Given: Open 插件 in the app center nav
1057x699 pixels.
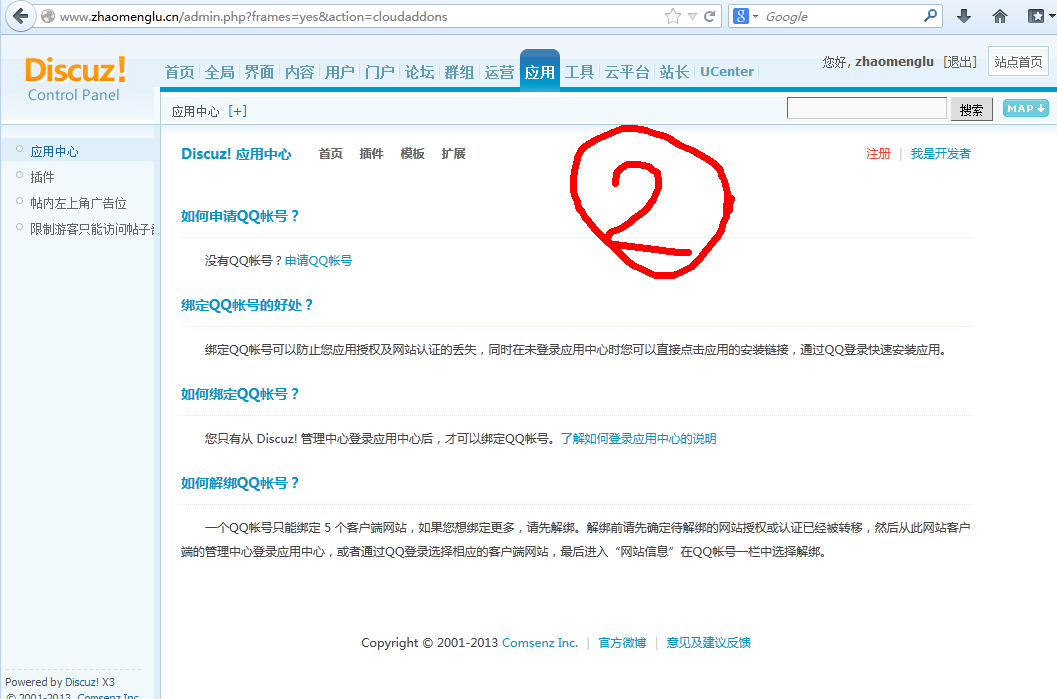Looking at the screenshot, I should [x=371, y=154].
